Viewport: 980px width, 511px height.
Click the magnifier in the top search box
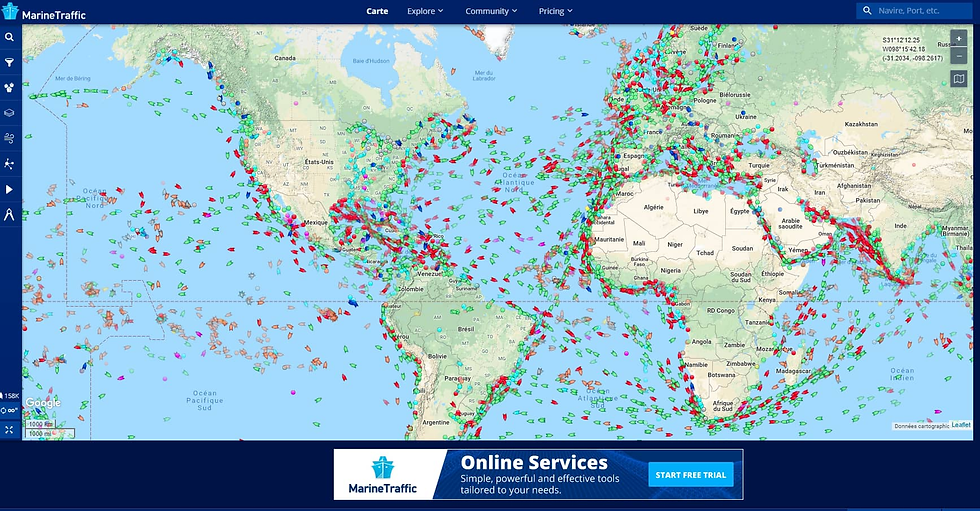point(867,11)
